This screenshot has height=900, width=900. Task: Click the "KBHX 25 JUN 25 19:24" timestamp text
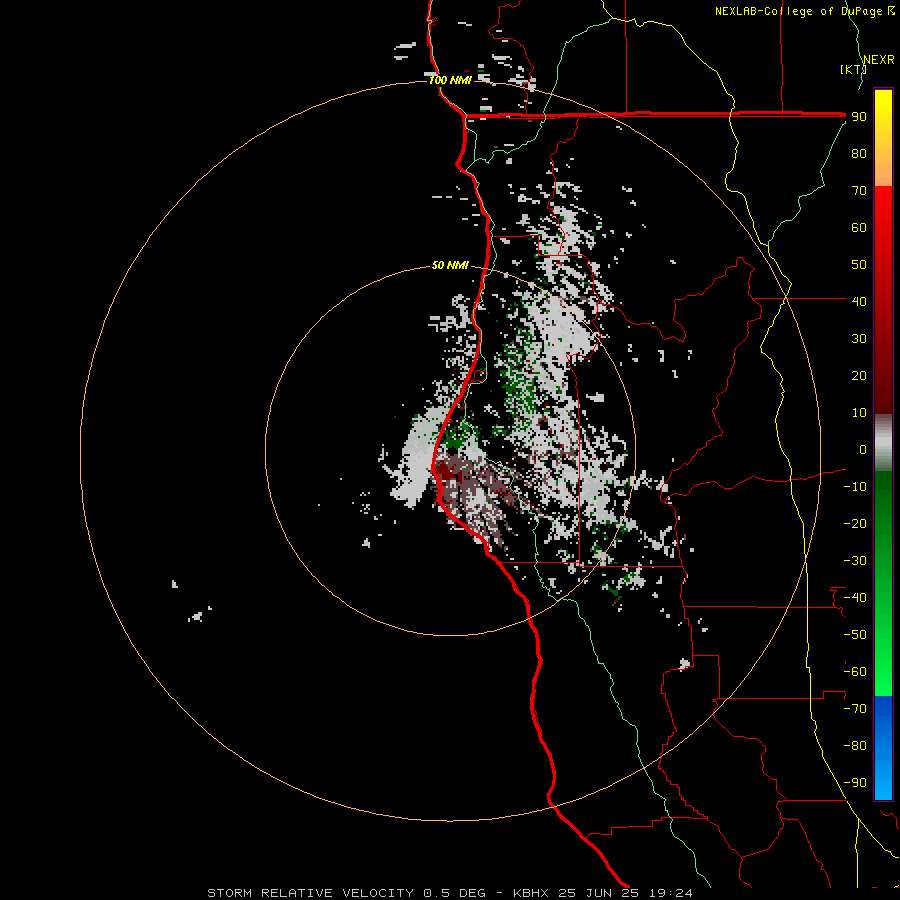603,893
